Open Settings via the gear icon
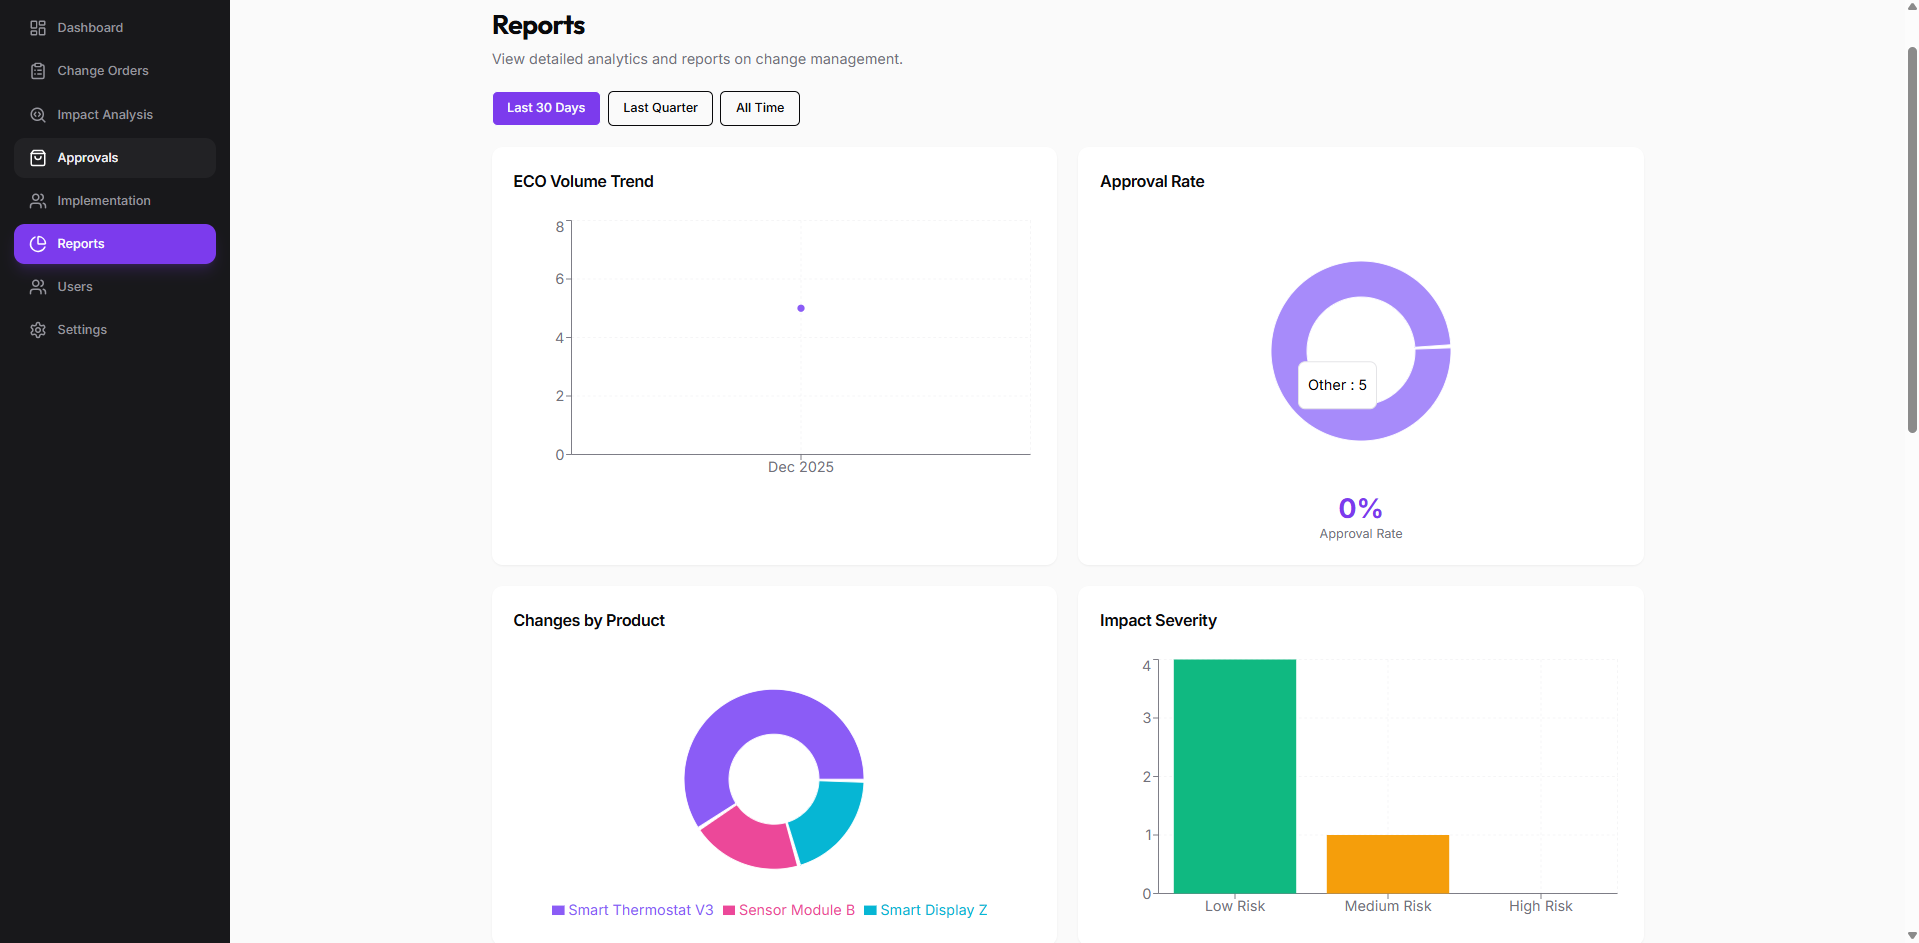 pos(37,329)
